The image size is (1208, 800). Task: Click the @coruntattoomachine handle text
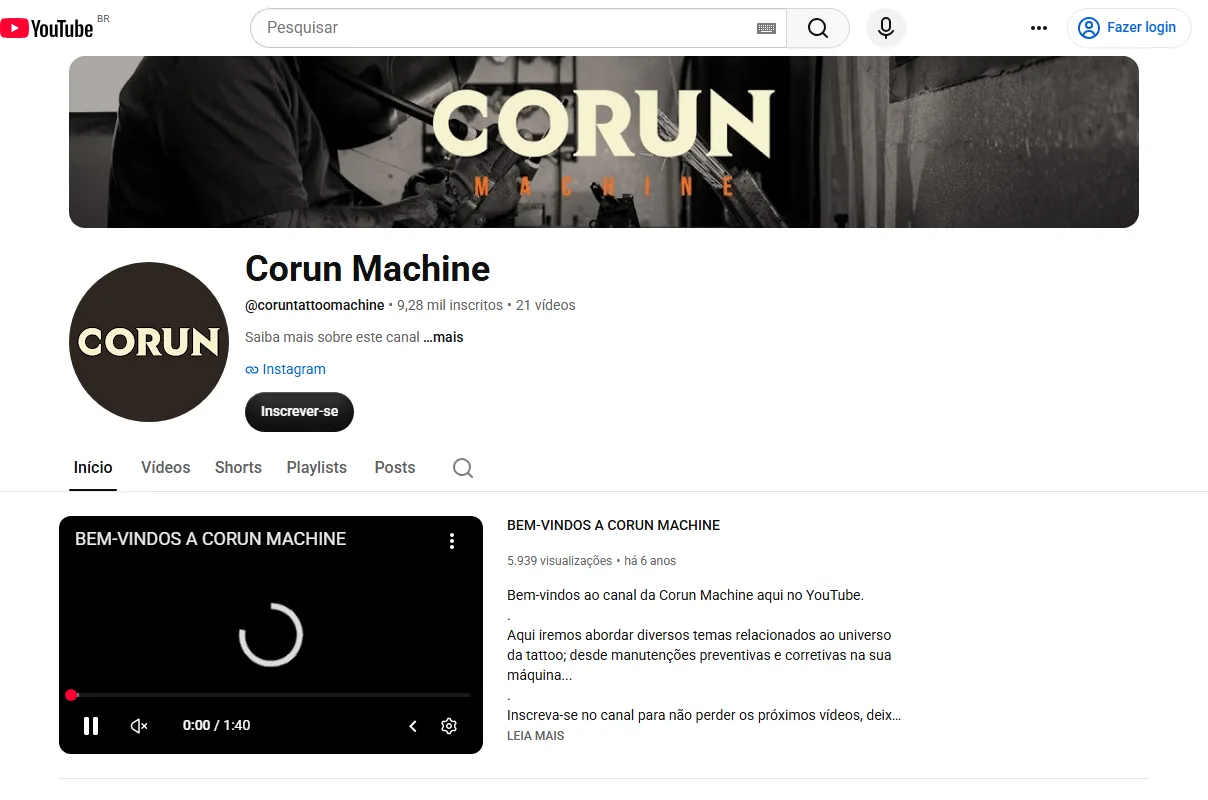tap(315, 305)
